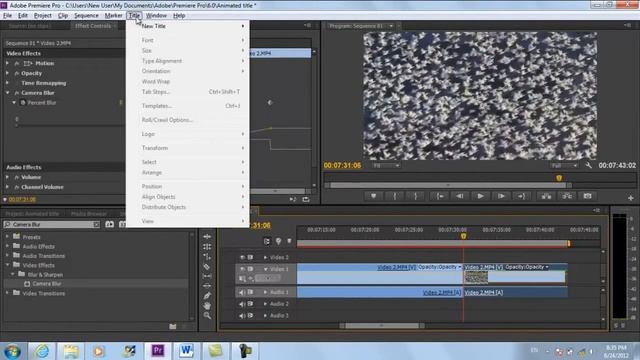Expand the Volume audio effect

[7, 177]
